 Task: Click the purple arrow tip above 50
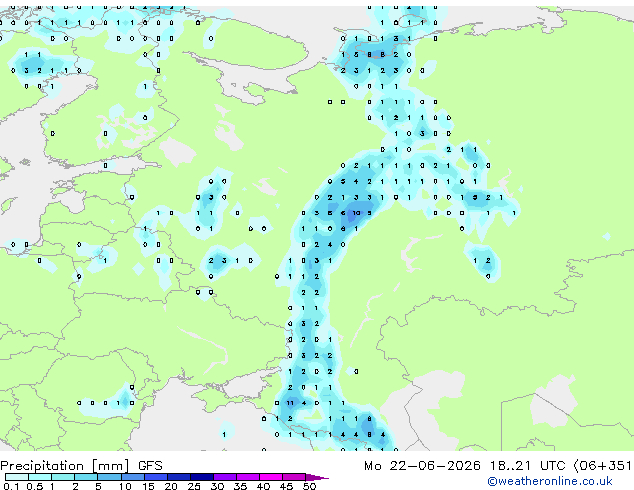[x=317, y=477]
